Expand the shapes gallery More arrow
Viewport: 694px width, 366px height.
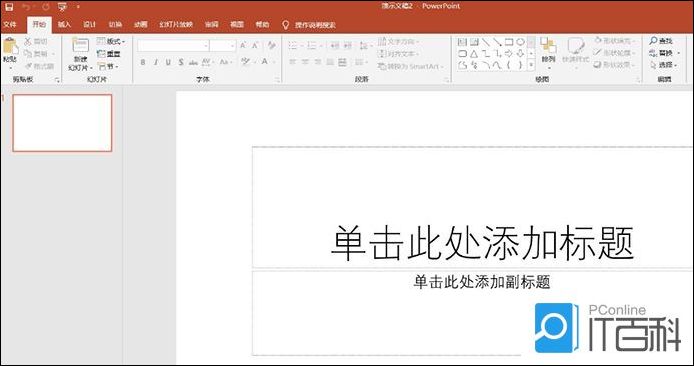pos(532,65)
